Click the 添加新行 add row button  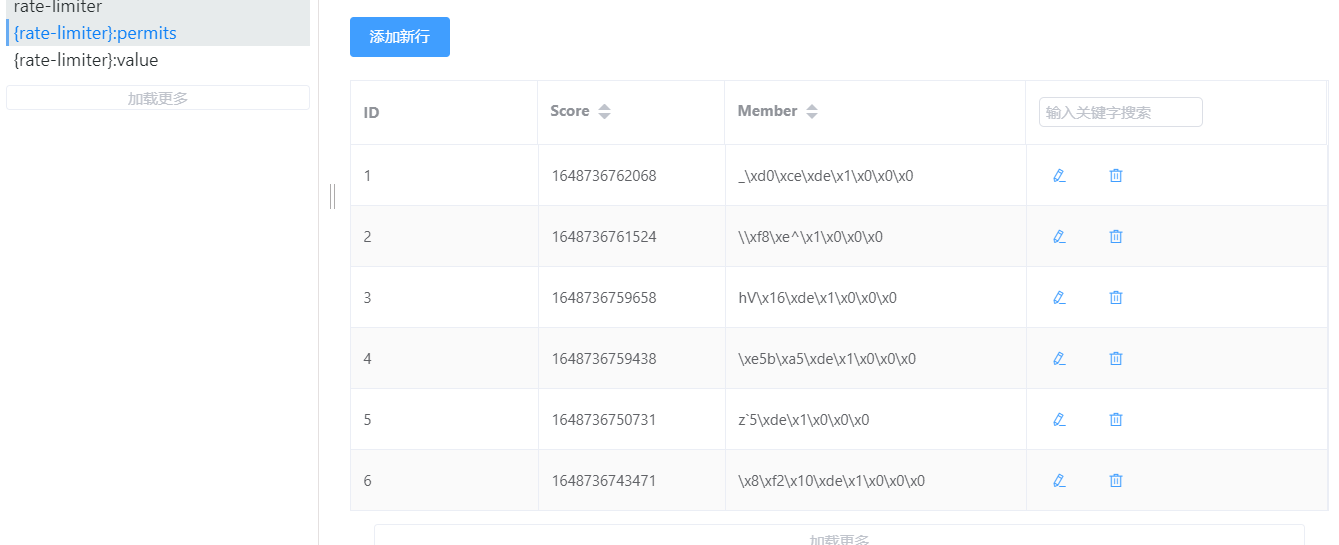(x=400, y=37)
